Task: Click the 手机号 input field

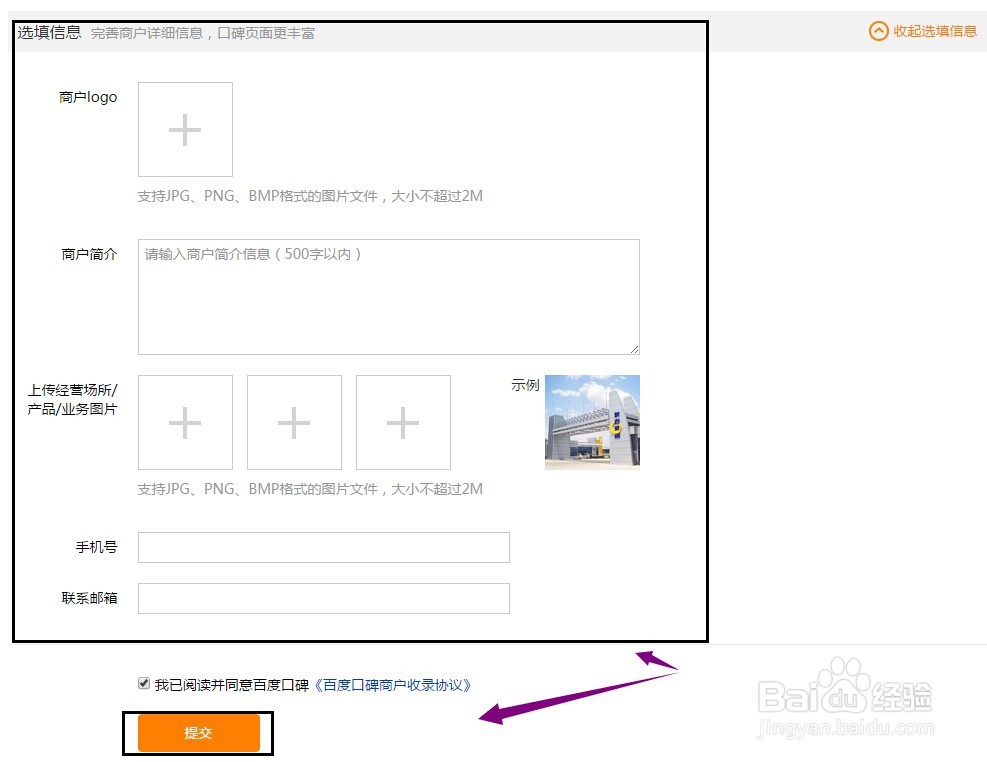Action: pyautogui.click(x=324, y=547)
